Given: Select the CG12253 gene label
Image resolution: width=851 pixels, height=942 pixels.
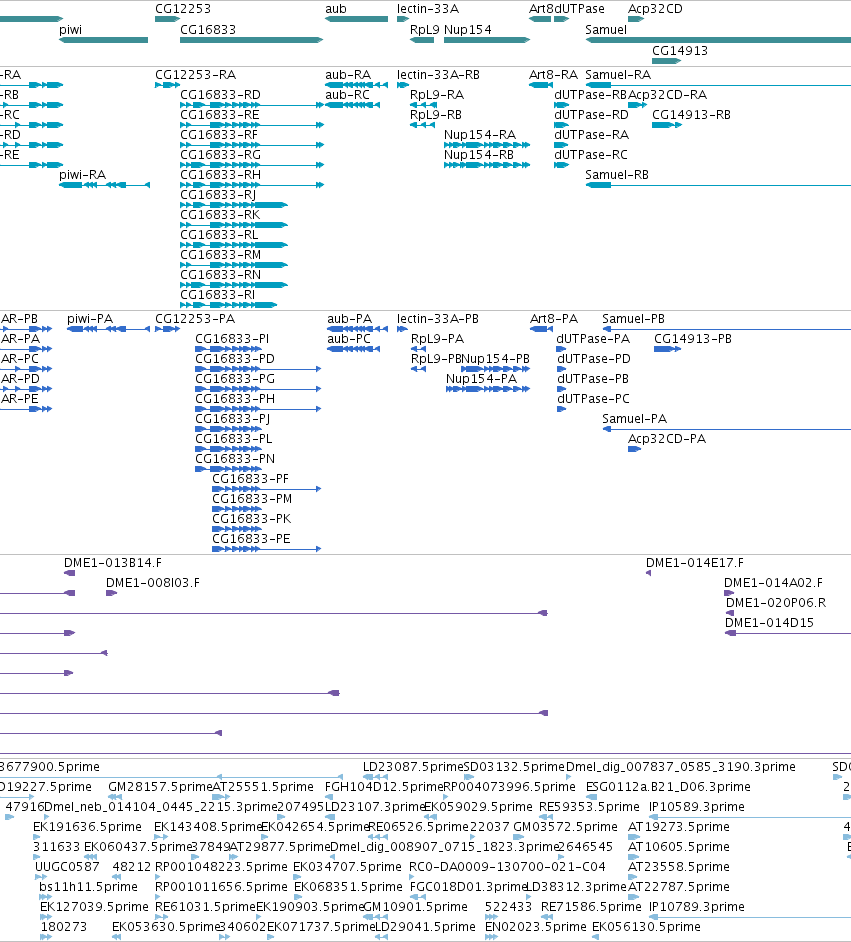Looking at the screenshot, I should coord(183,8).
